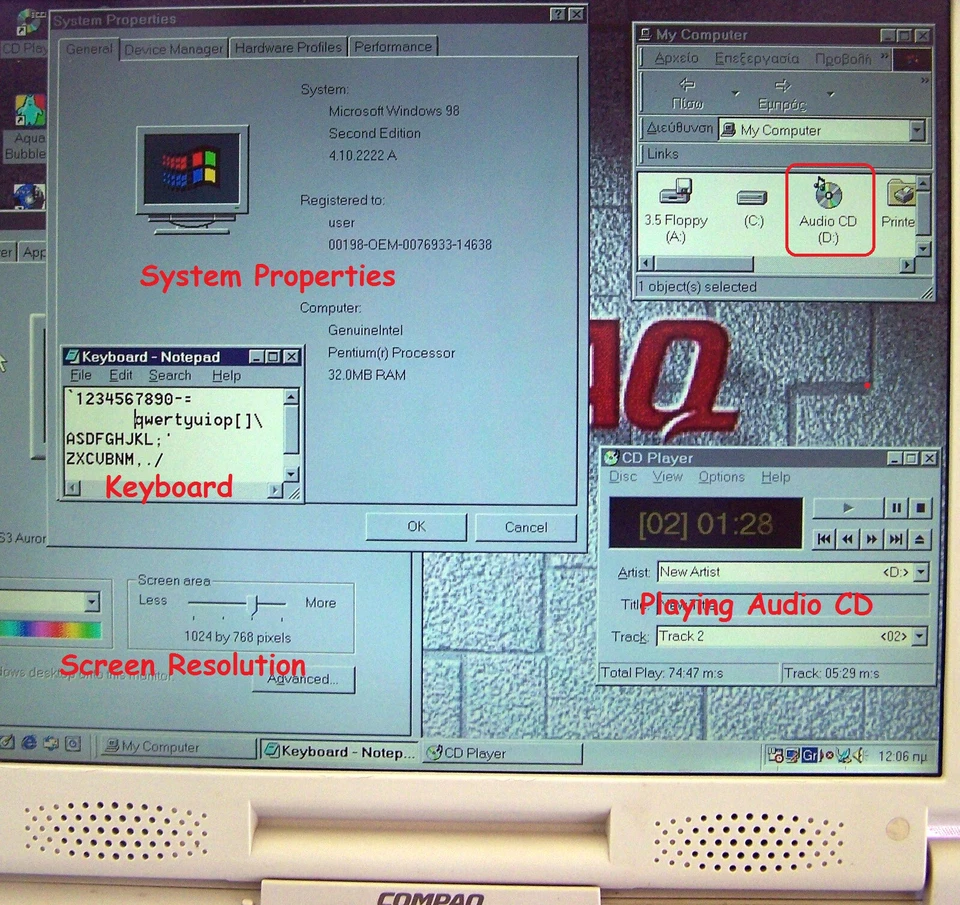Skip to the next CD track
The height and width of the screenshot is (905, 960).
pos(895,539)
